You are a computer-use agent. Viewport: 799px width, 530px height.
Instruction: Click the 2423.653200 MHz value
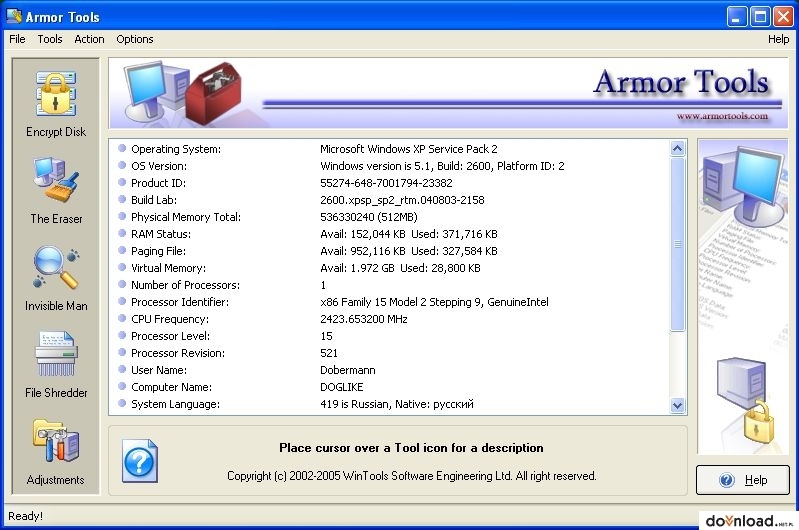tap(364, 319)
